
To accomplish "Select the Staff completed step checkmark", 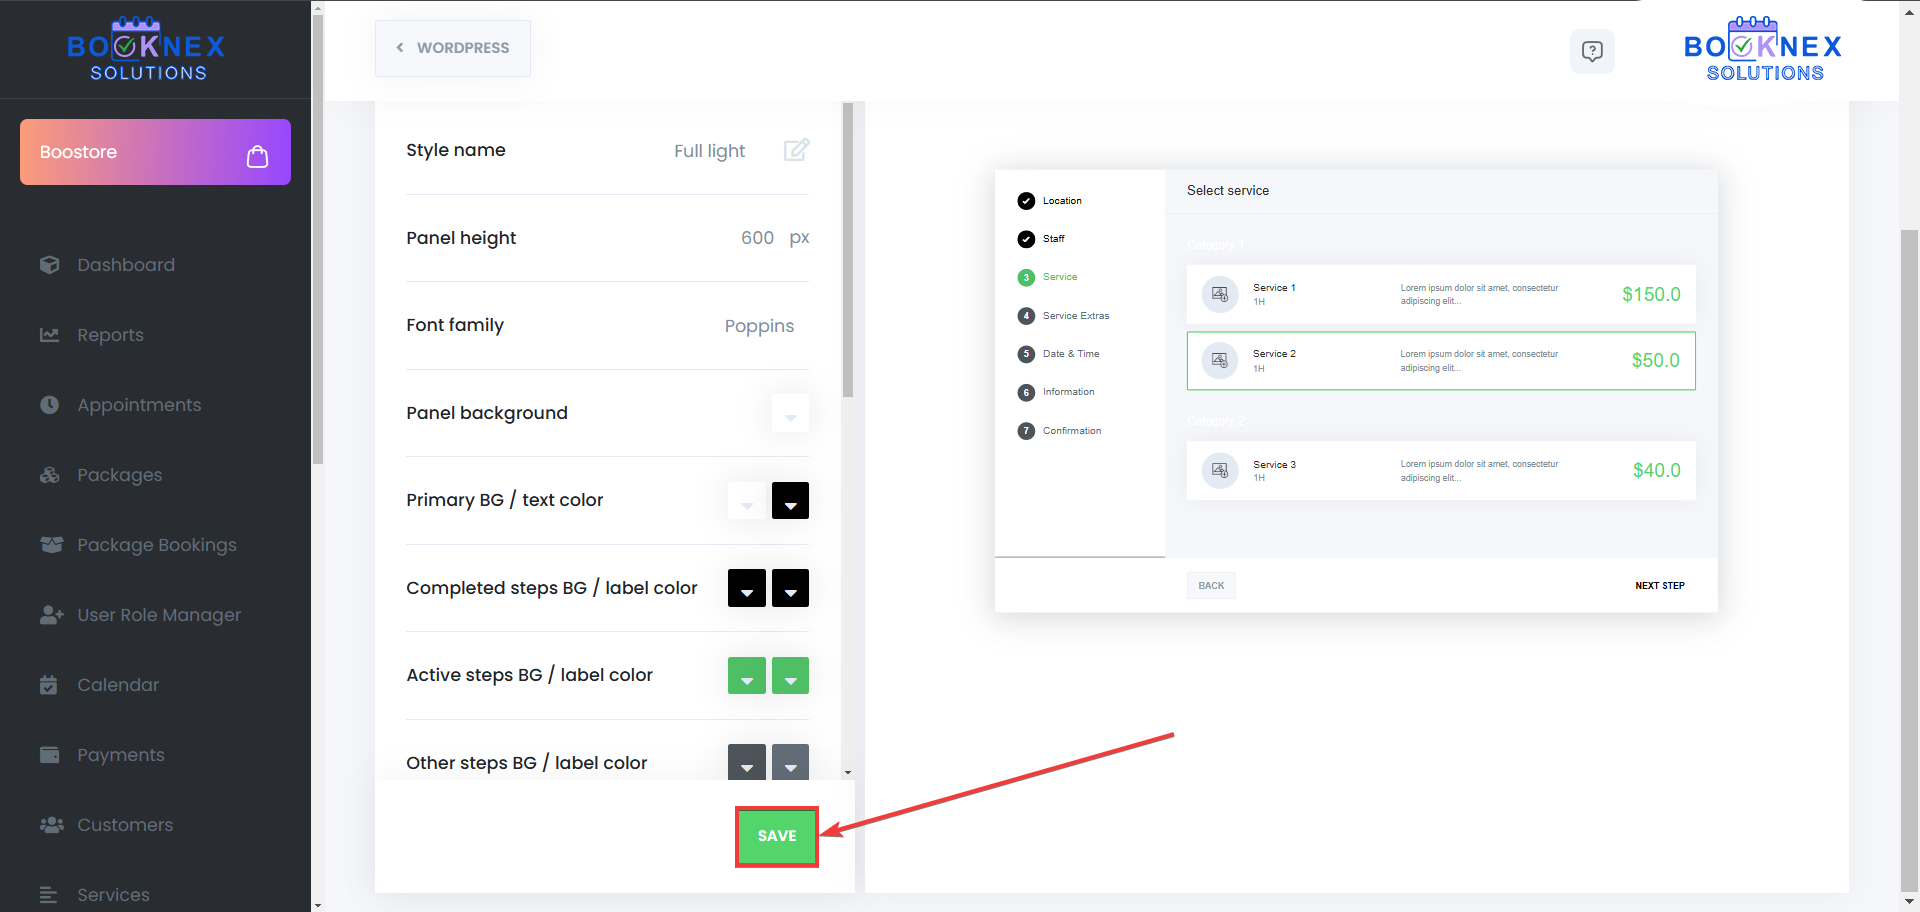I will coord(1026,239).
